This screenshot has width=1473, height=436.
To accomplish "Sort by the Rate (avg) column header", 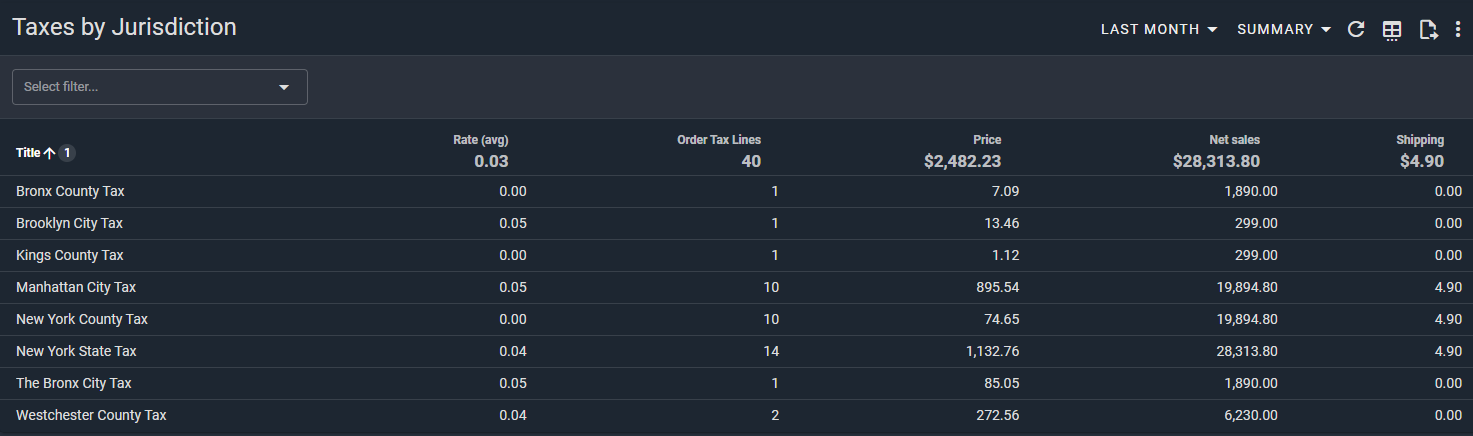I will click(x=480, y=140).
